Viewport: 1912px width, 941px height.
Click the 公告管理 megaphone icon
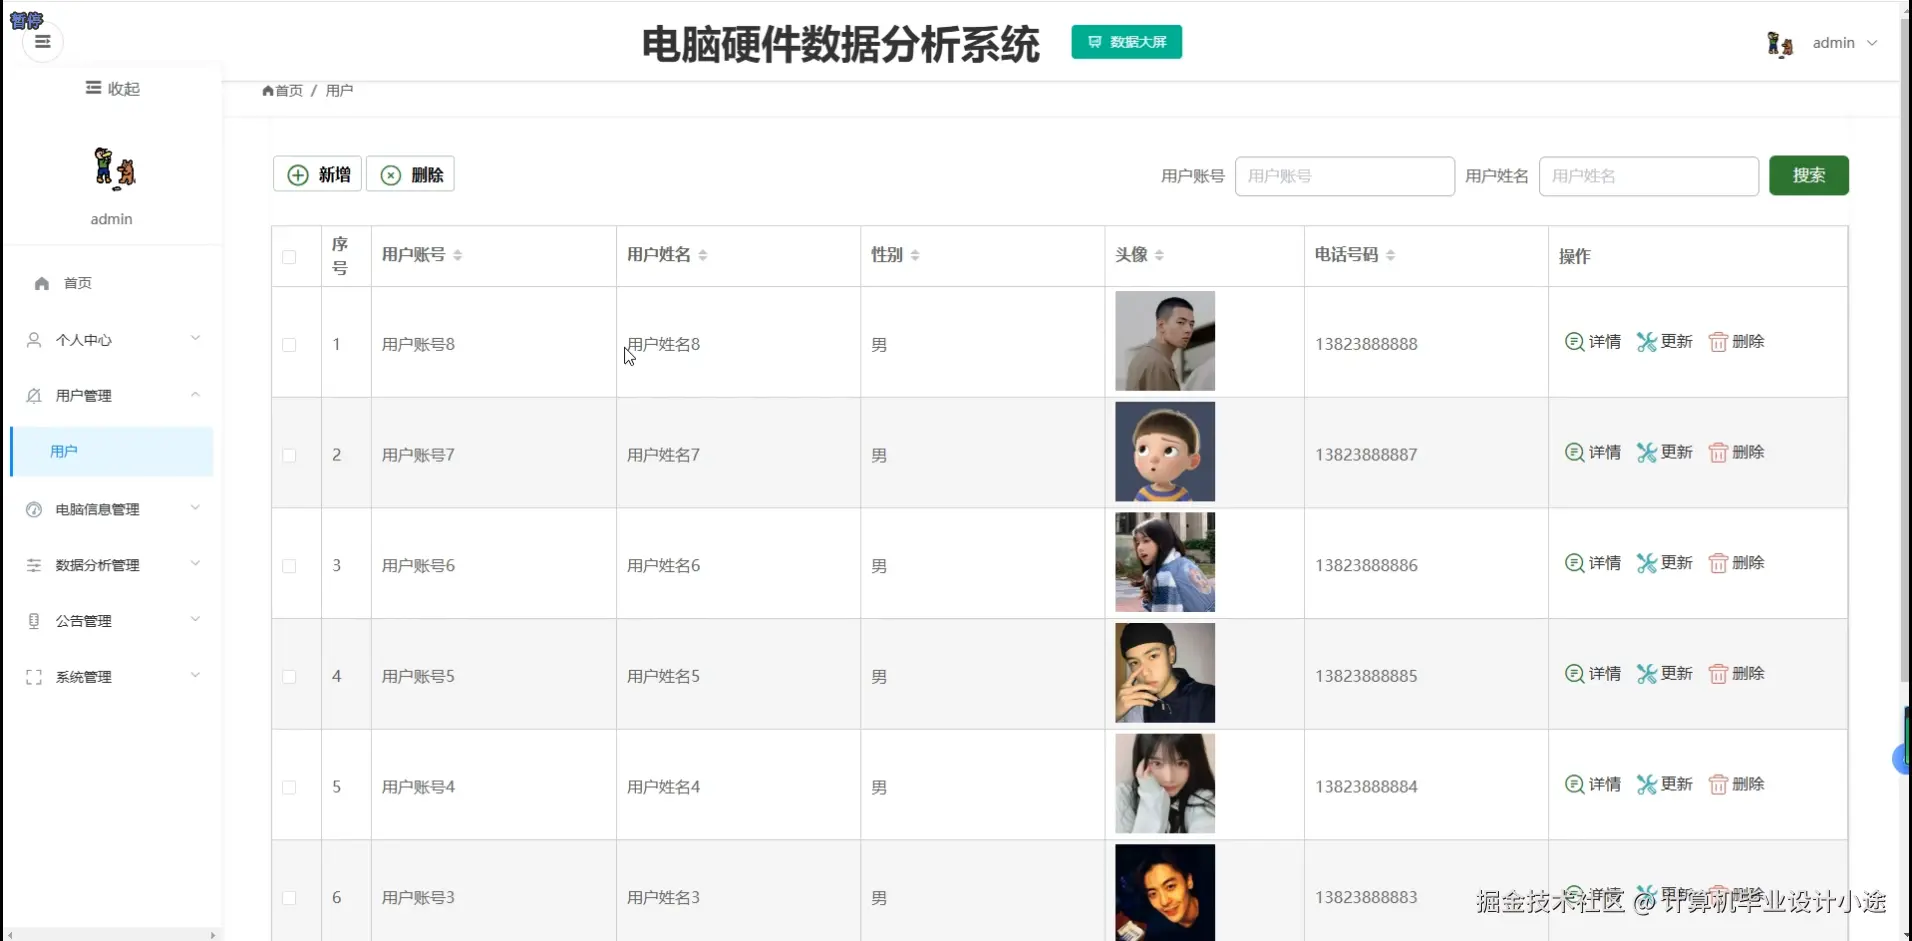pyautogui.click(x=34, y=620)
